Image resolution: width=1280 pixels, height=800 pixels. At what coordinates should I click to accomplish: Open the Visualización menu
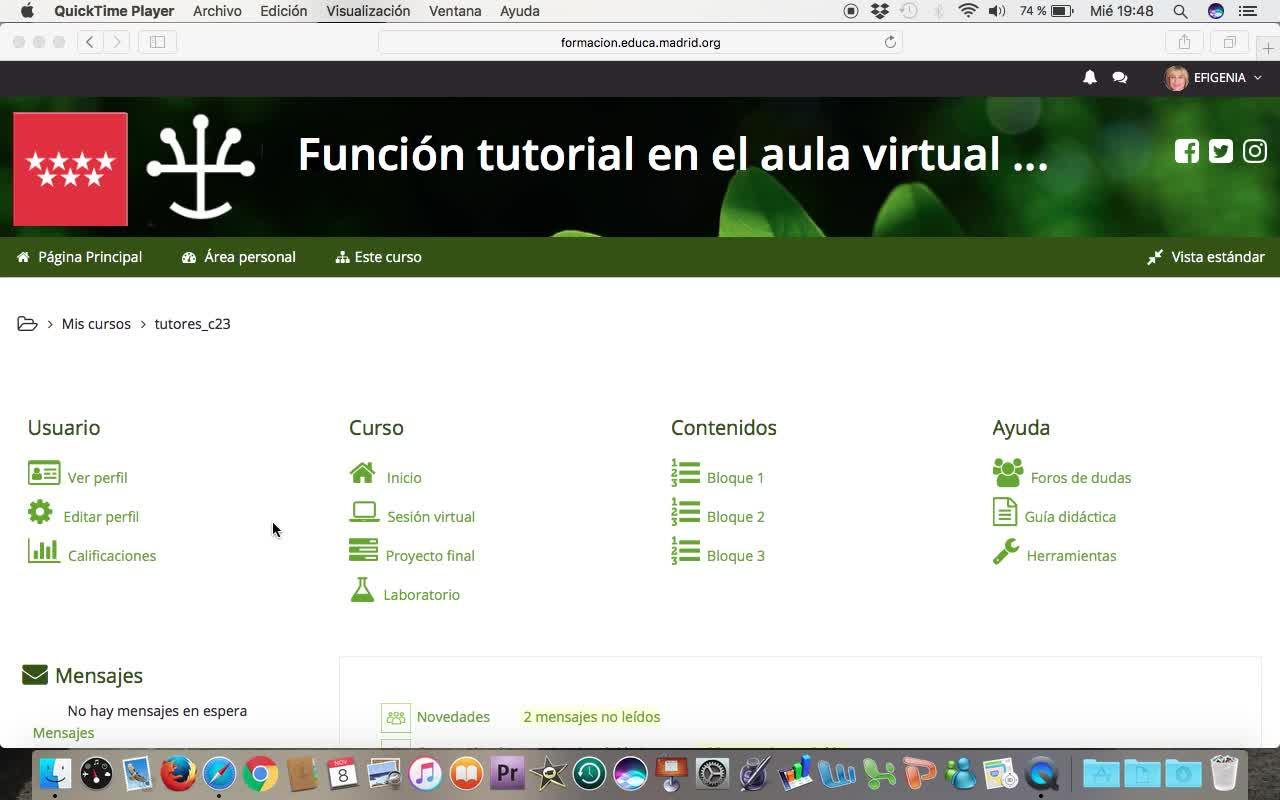coord(368,11)
